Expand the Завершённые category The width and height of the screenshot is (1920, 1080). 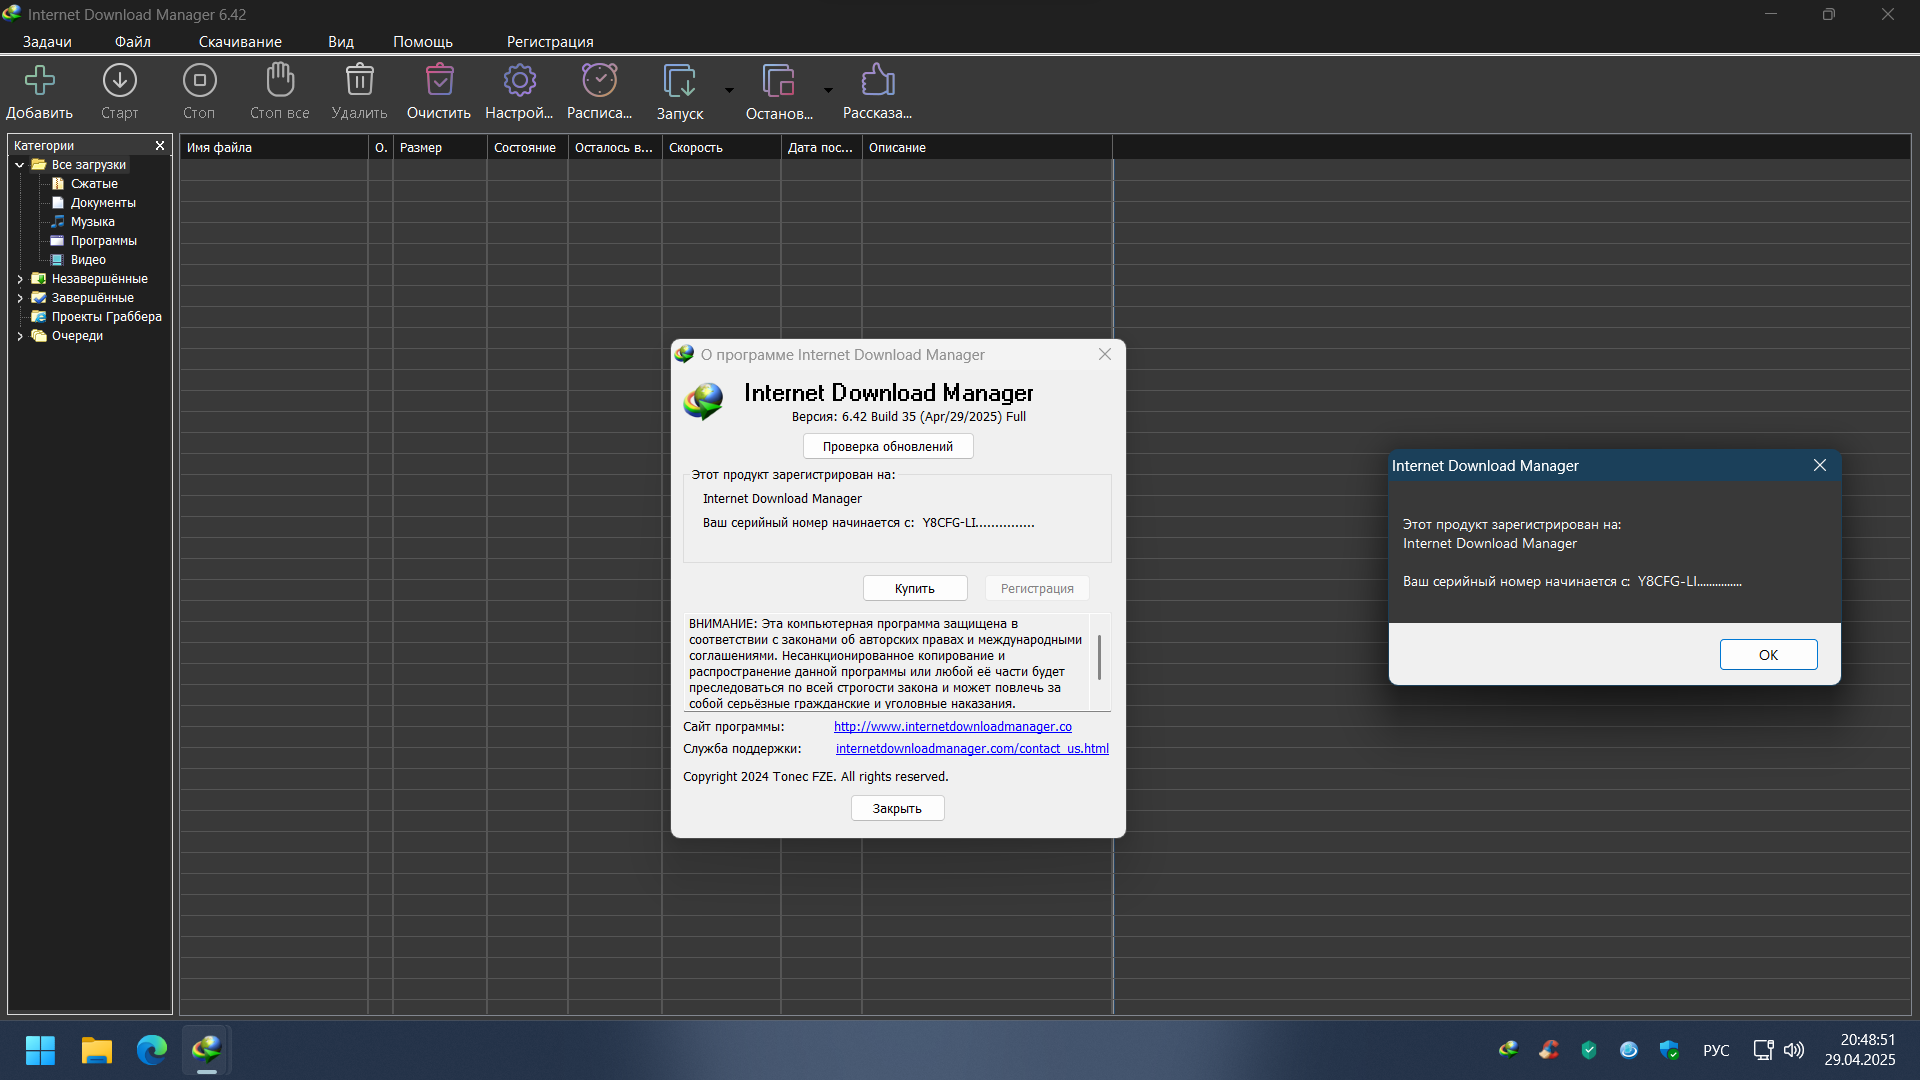pos(19,298)
